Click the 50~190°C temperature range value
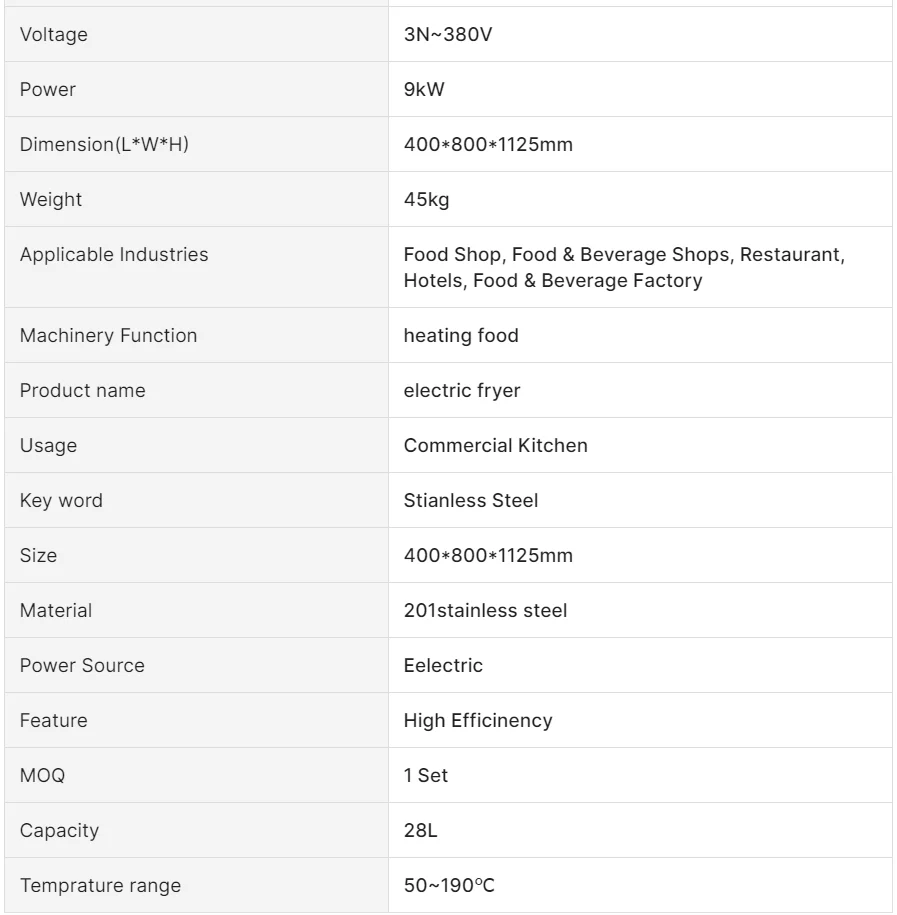This screenshot has height=915, width=897. tap(447, 885)
